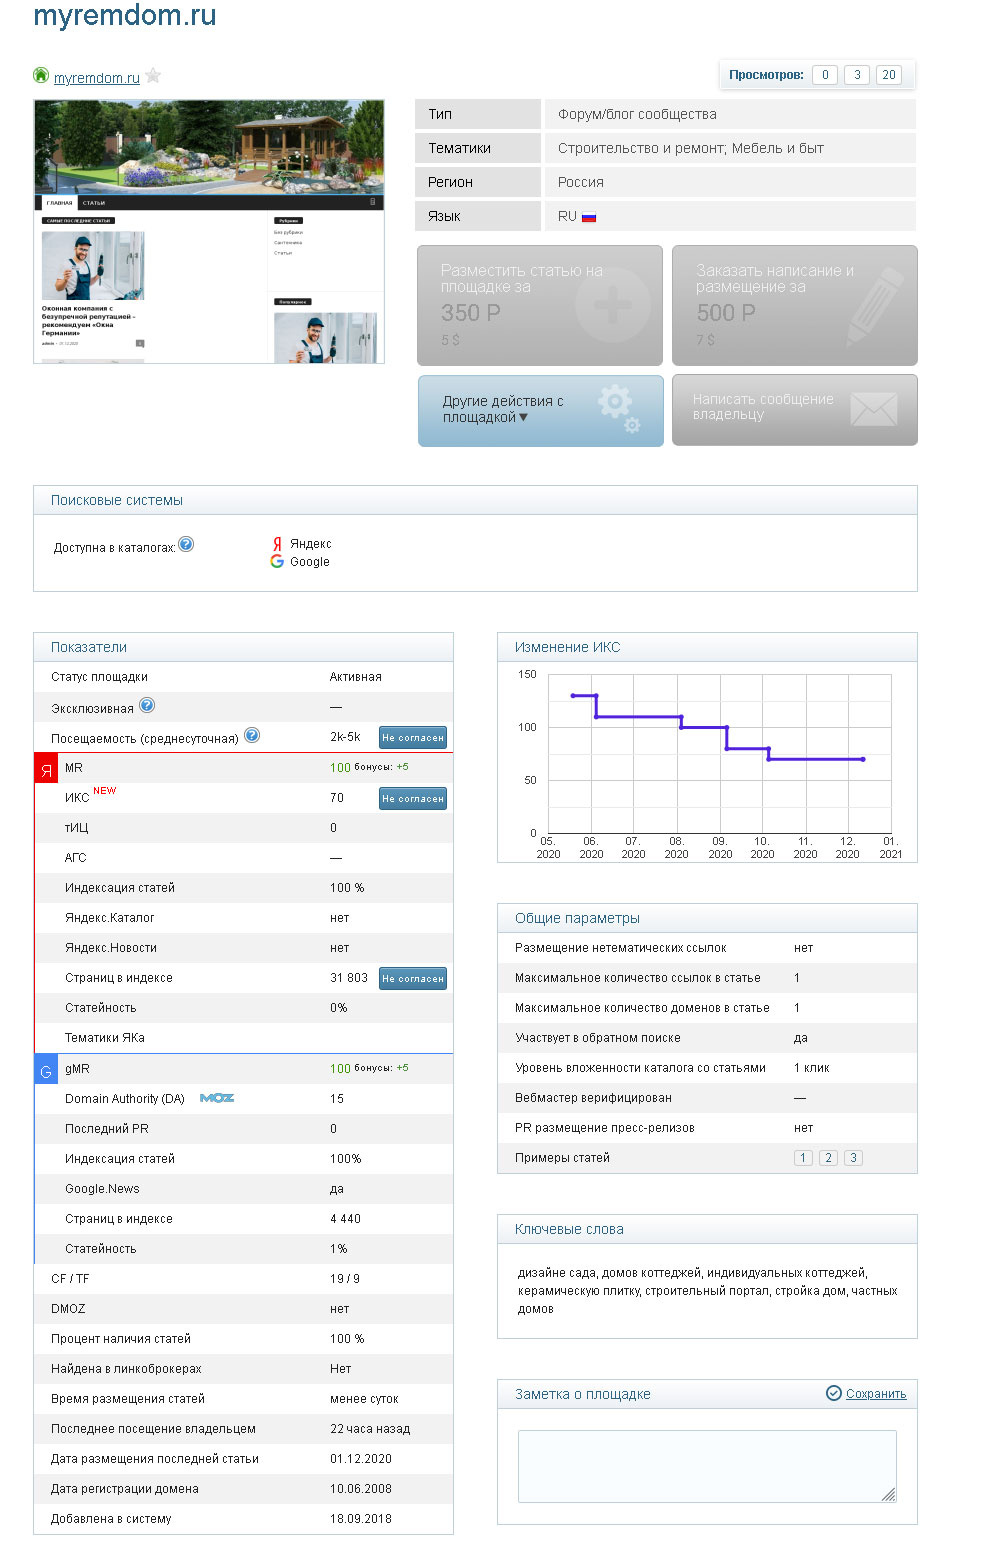Click 'Разместить статью на площадке за 350 Р' button

[x=540, y=305]
